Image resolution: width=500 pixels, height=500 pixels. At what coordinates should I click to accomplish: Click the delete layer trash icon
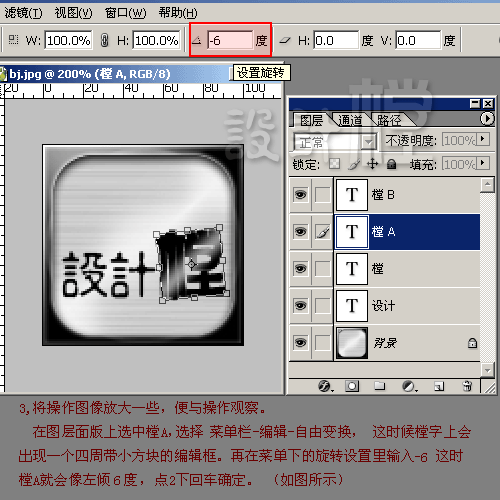[x=467, y=386]
